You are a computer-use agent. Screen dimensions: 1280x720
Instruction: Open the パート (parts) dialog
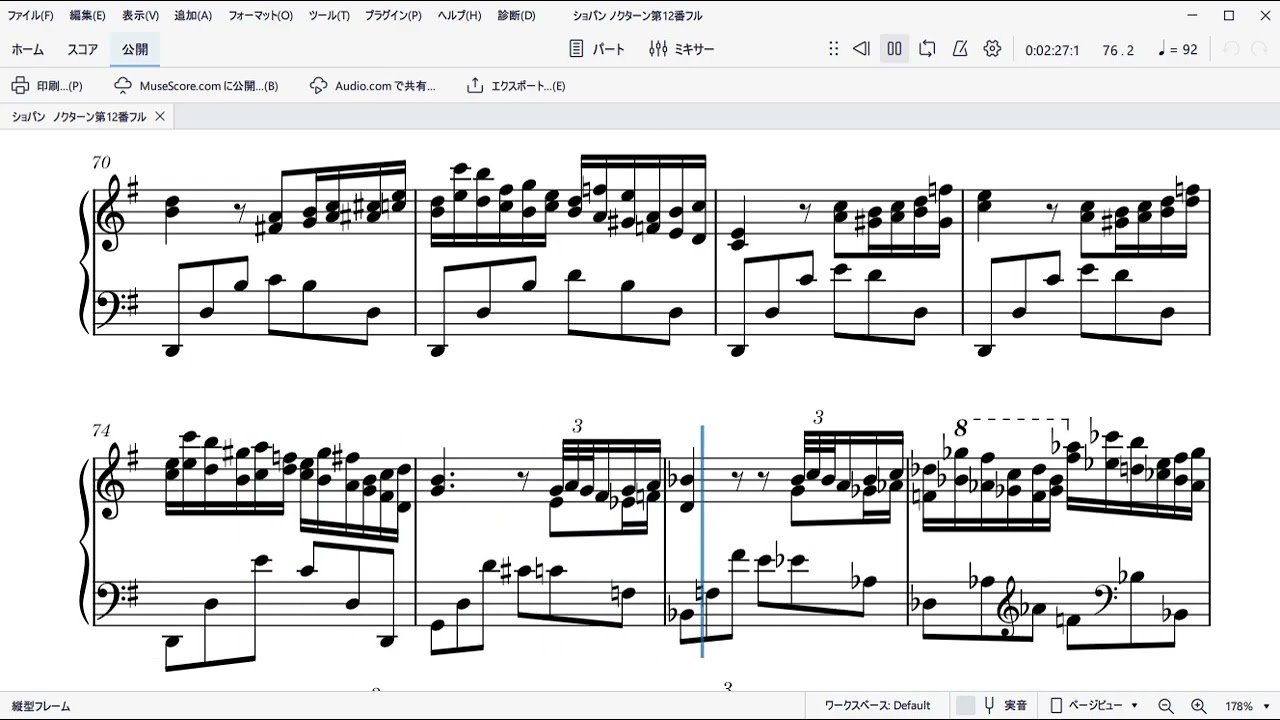coord(597,49)
